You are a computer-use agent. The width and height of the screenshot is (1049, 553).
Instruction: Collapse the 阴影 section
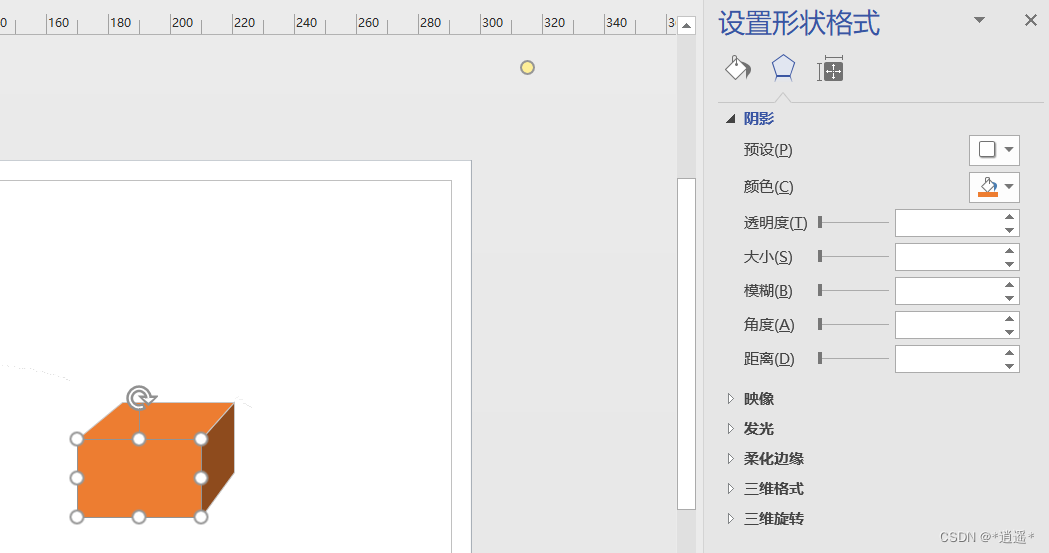pyautogui.click(x=731, y=118)
